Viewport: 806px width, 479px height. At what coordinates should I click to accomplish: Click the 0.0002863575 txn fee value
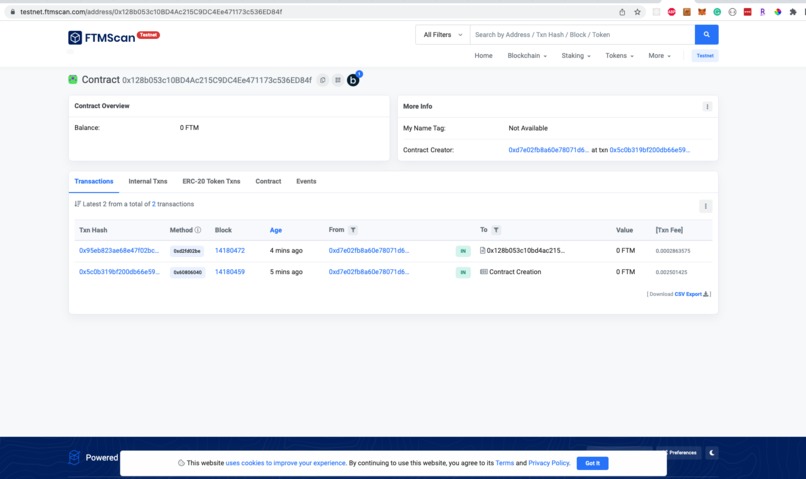673,251
